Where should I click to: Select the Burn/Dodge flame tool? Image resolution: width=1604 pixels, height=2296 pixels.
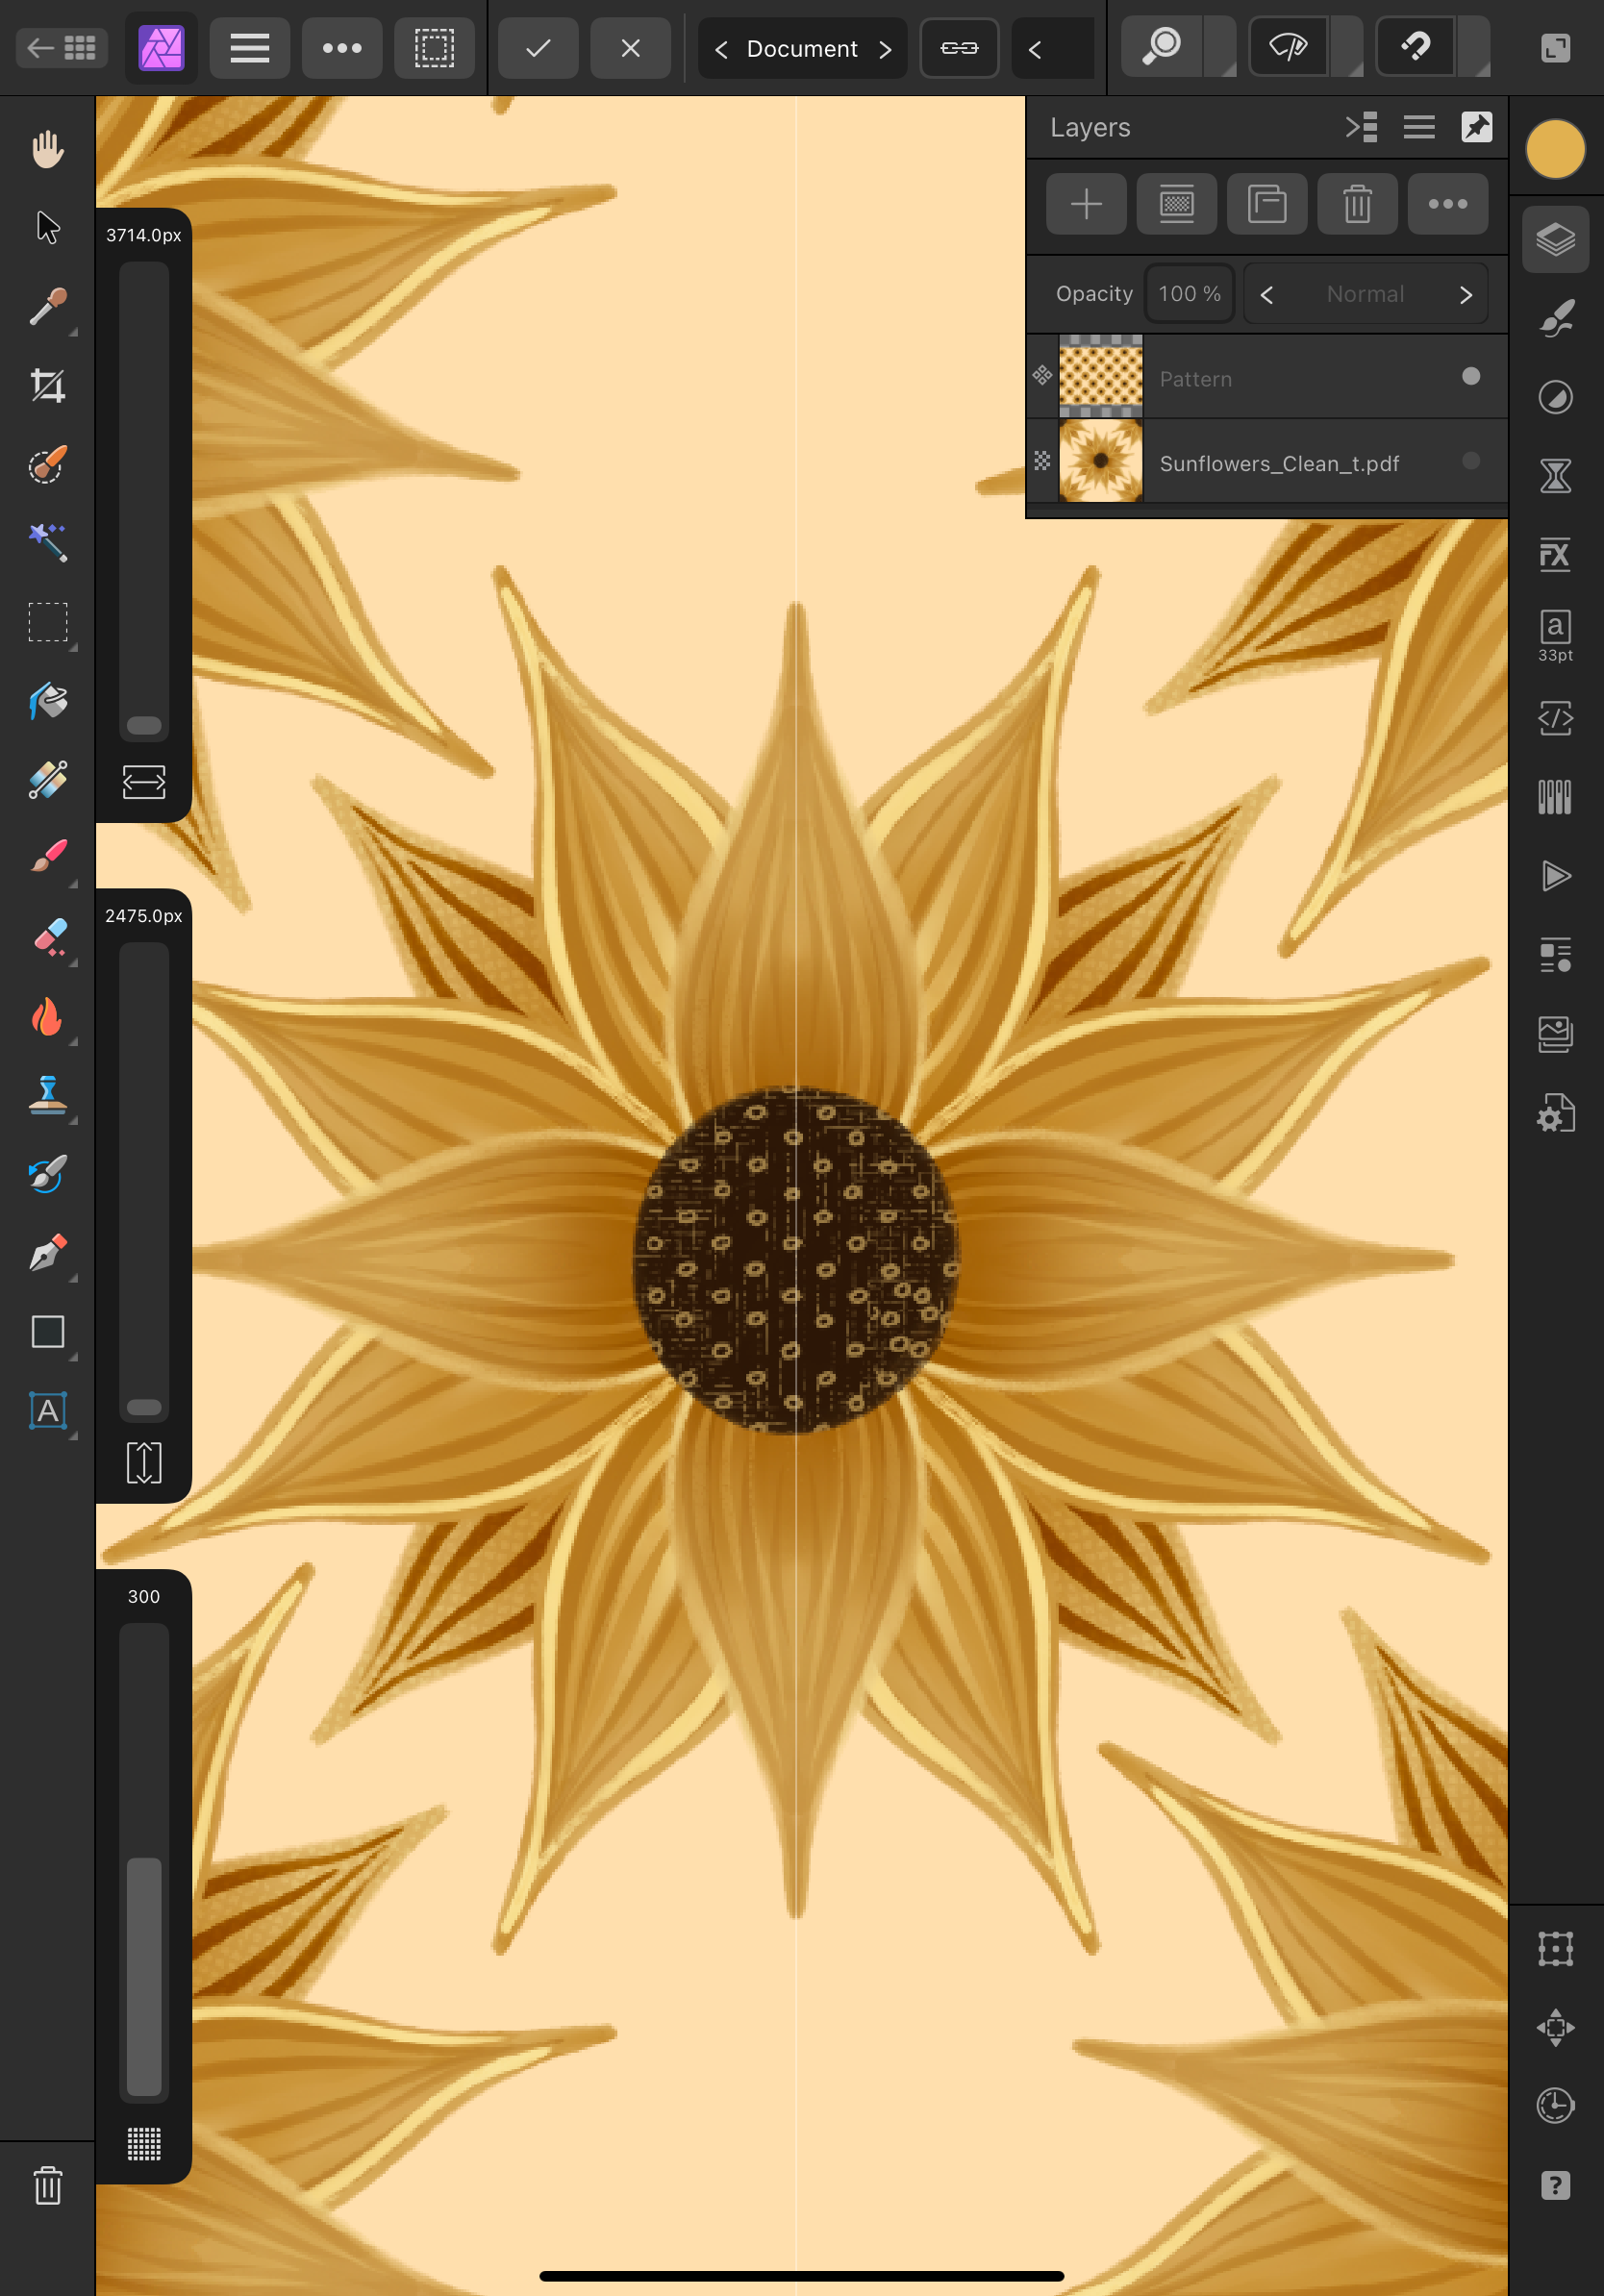[x=47, y=1016]
